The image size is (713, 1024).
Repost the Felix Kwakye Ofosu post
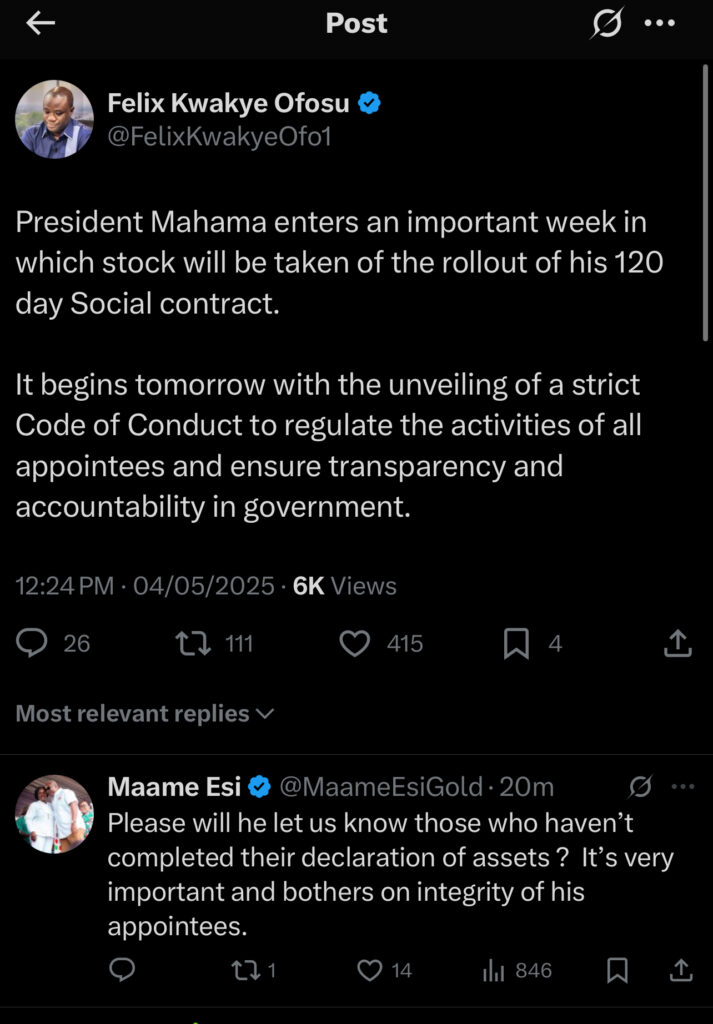(x=188, y=644)
